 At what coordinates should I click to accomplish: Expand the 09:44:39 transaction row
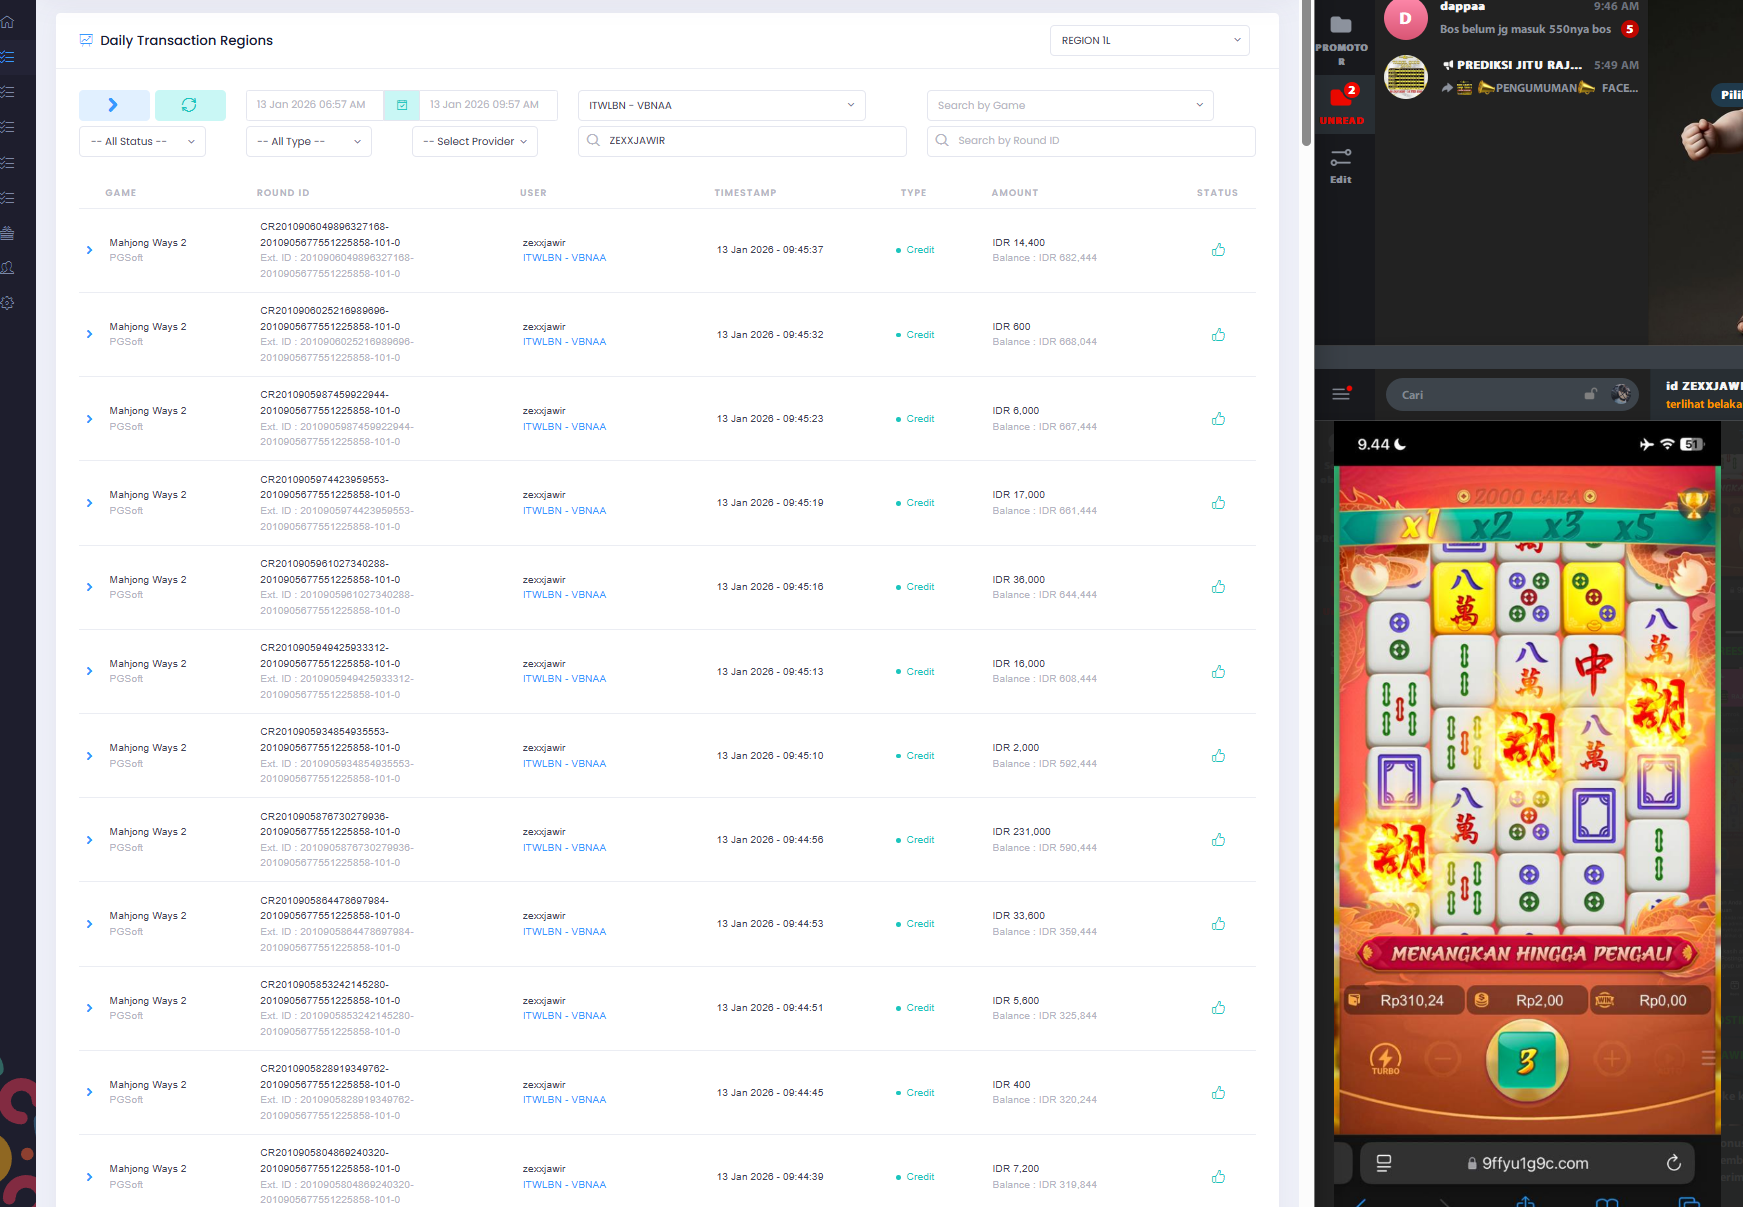click(89, 1177)
